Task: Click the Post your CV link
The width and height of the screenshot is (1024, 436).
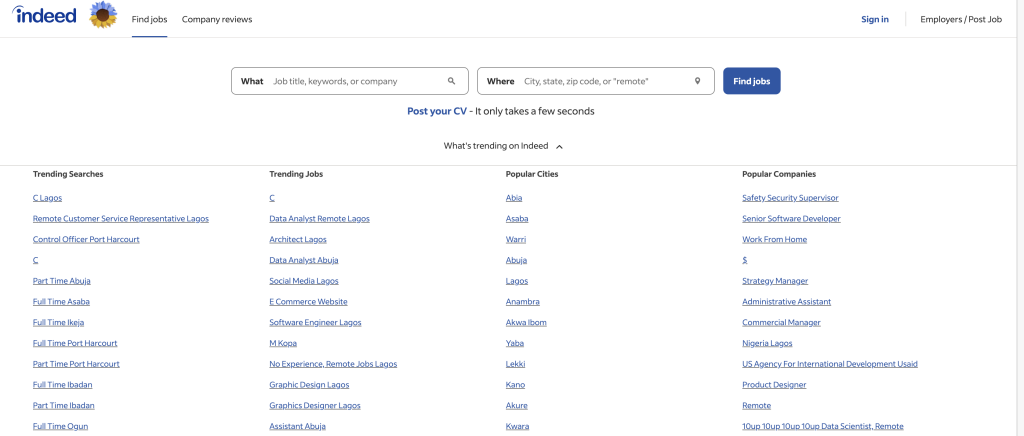Action: coord(437,112)
